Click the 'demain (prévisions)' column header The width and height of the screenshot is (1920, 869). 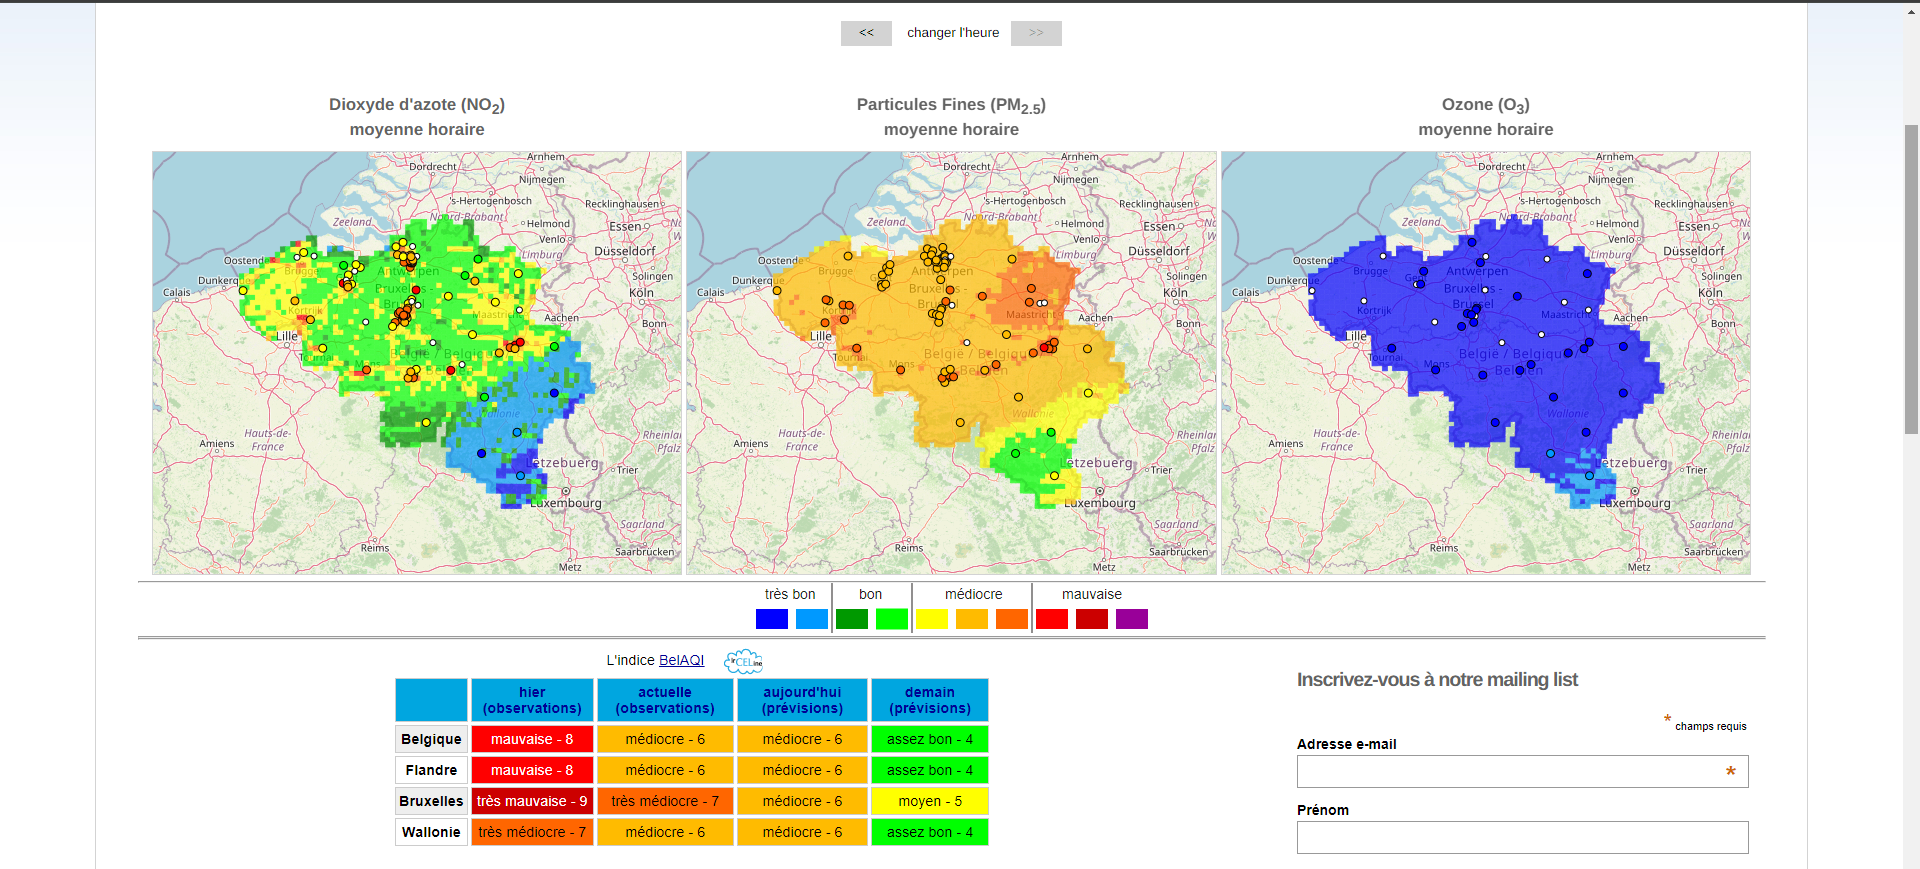point(930,700)
